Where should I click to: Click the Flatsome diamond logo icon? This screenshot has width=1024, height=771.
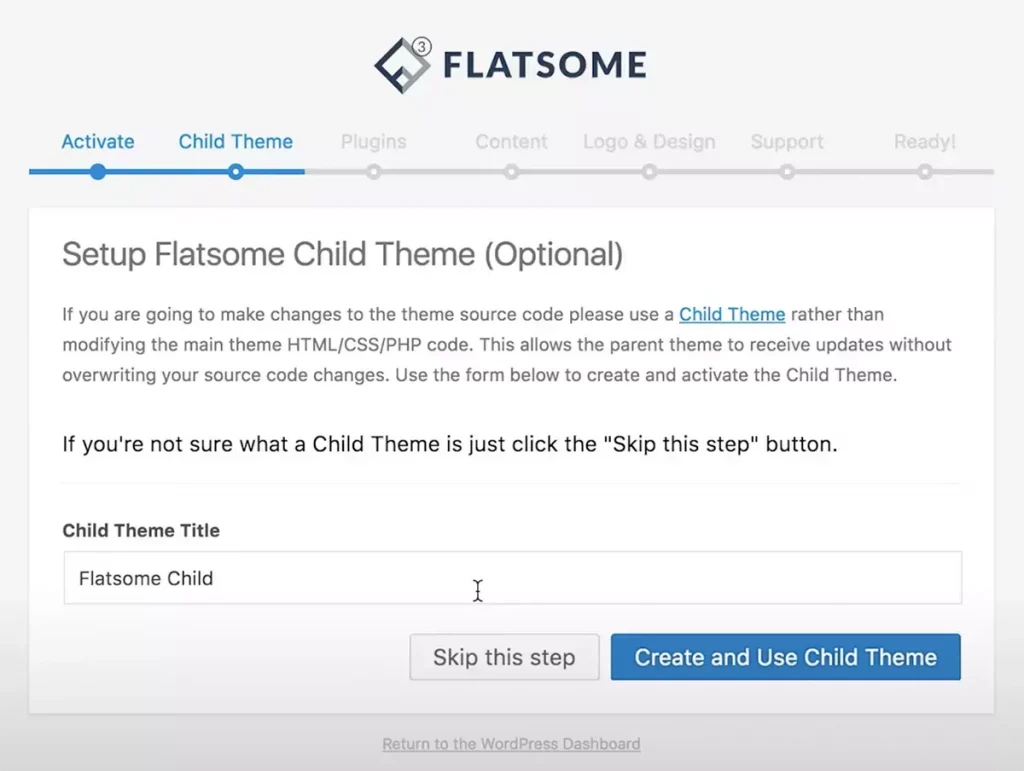pyautogui.click(x=403, y=65)
